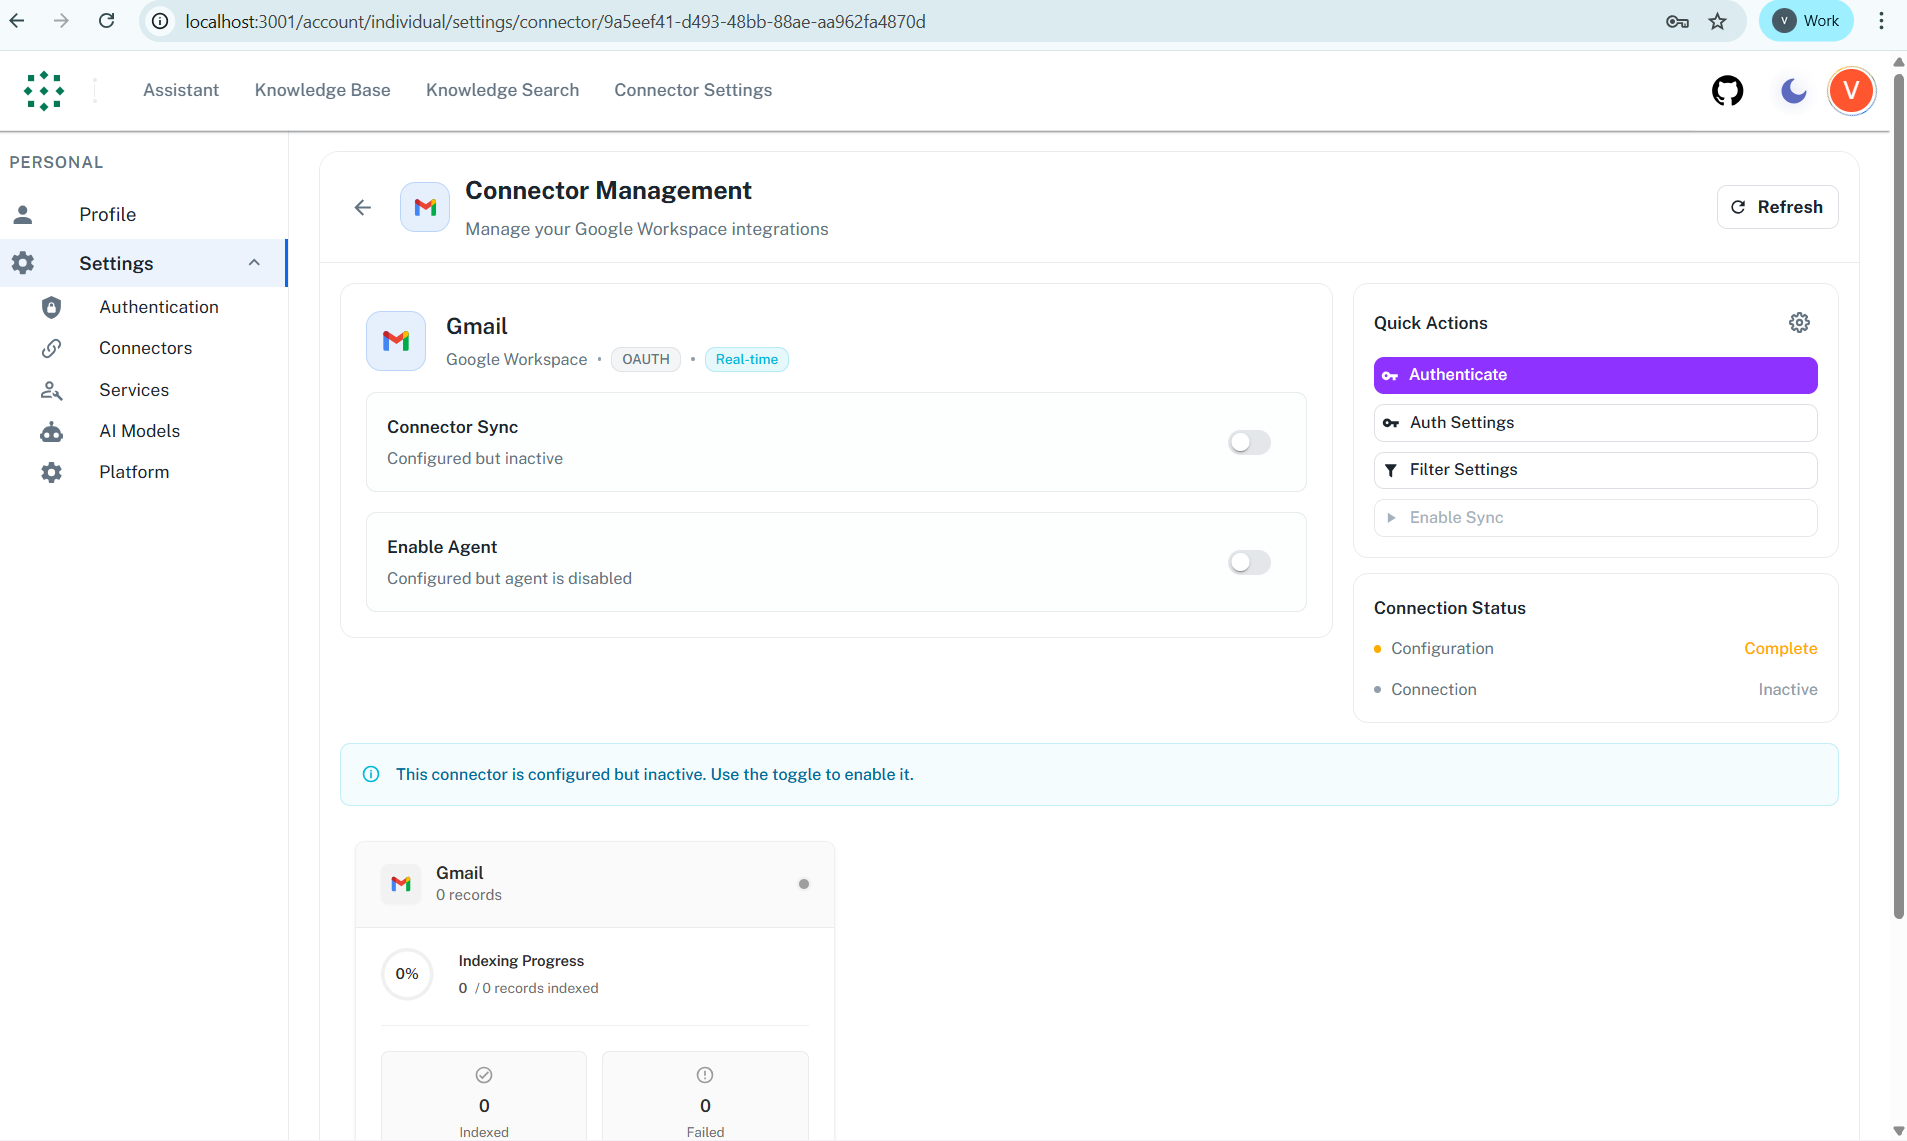Go back with the browser back arrow

pyautogui.click(x=17, y=21)
